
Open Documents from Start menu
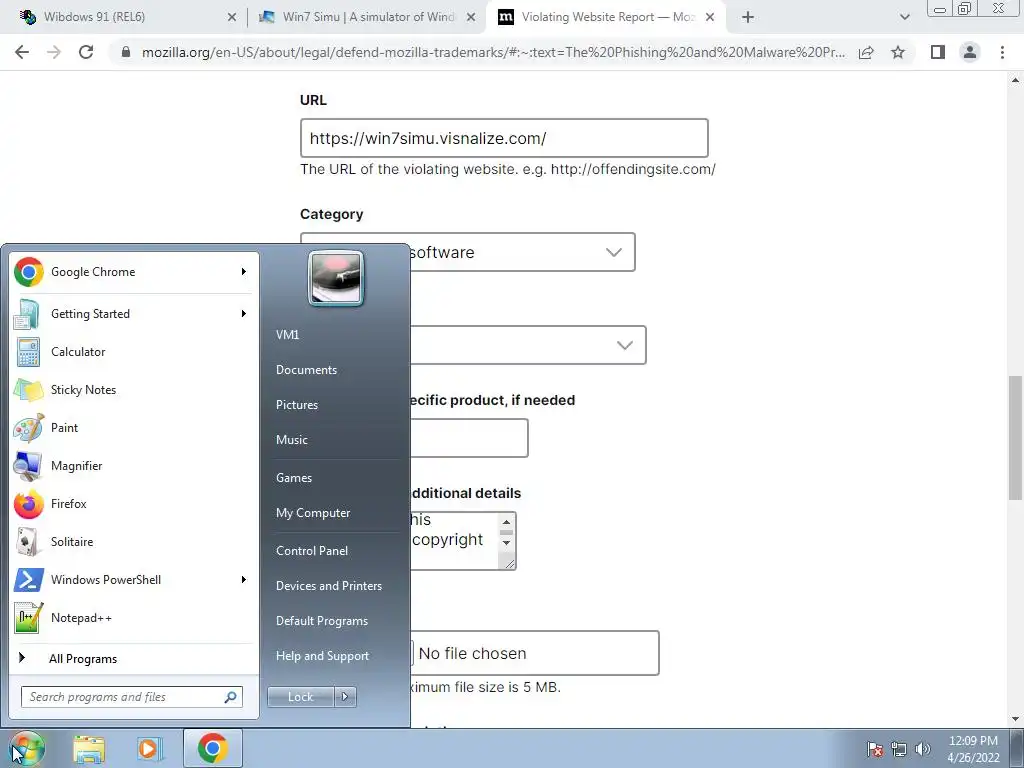[x=306, y=370]
